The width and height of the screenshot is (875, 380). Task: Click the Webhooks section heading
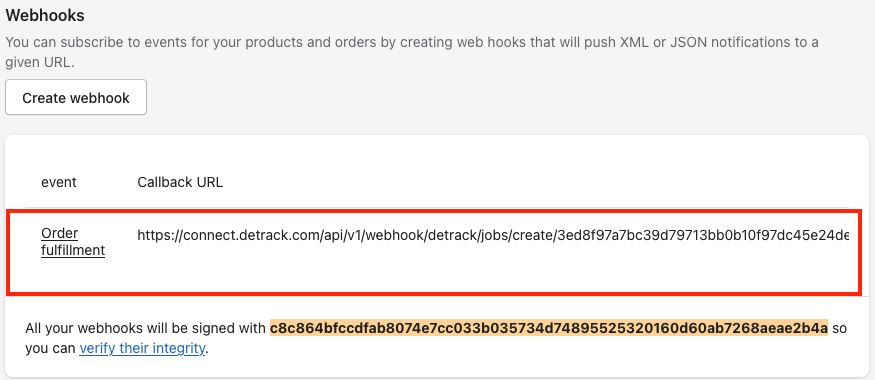click(45, 16)
